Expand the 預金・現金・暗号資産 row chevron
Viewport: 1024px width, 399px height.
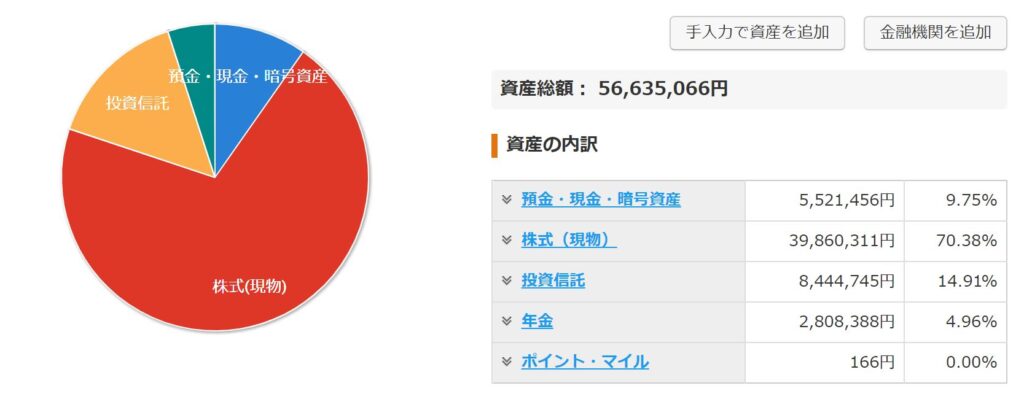point(506,200)
